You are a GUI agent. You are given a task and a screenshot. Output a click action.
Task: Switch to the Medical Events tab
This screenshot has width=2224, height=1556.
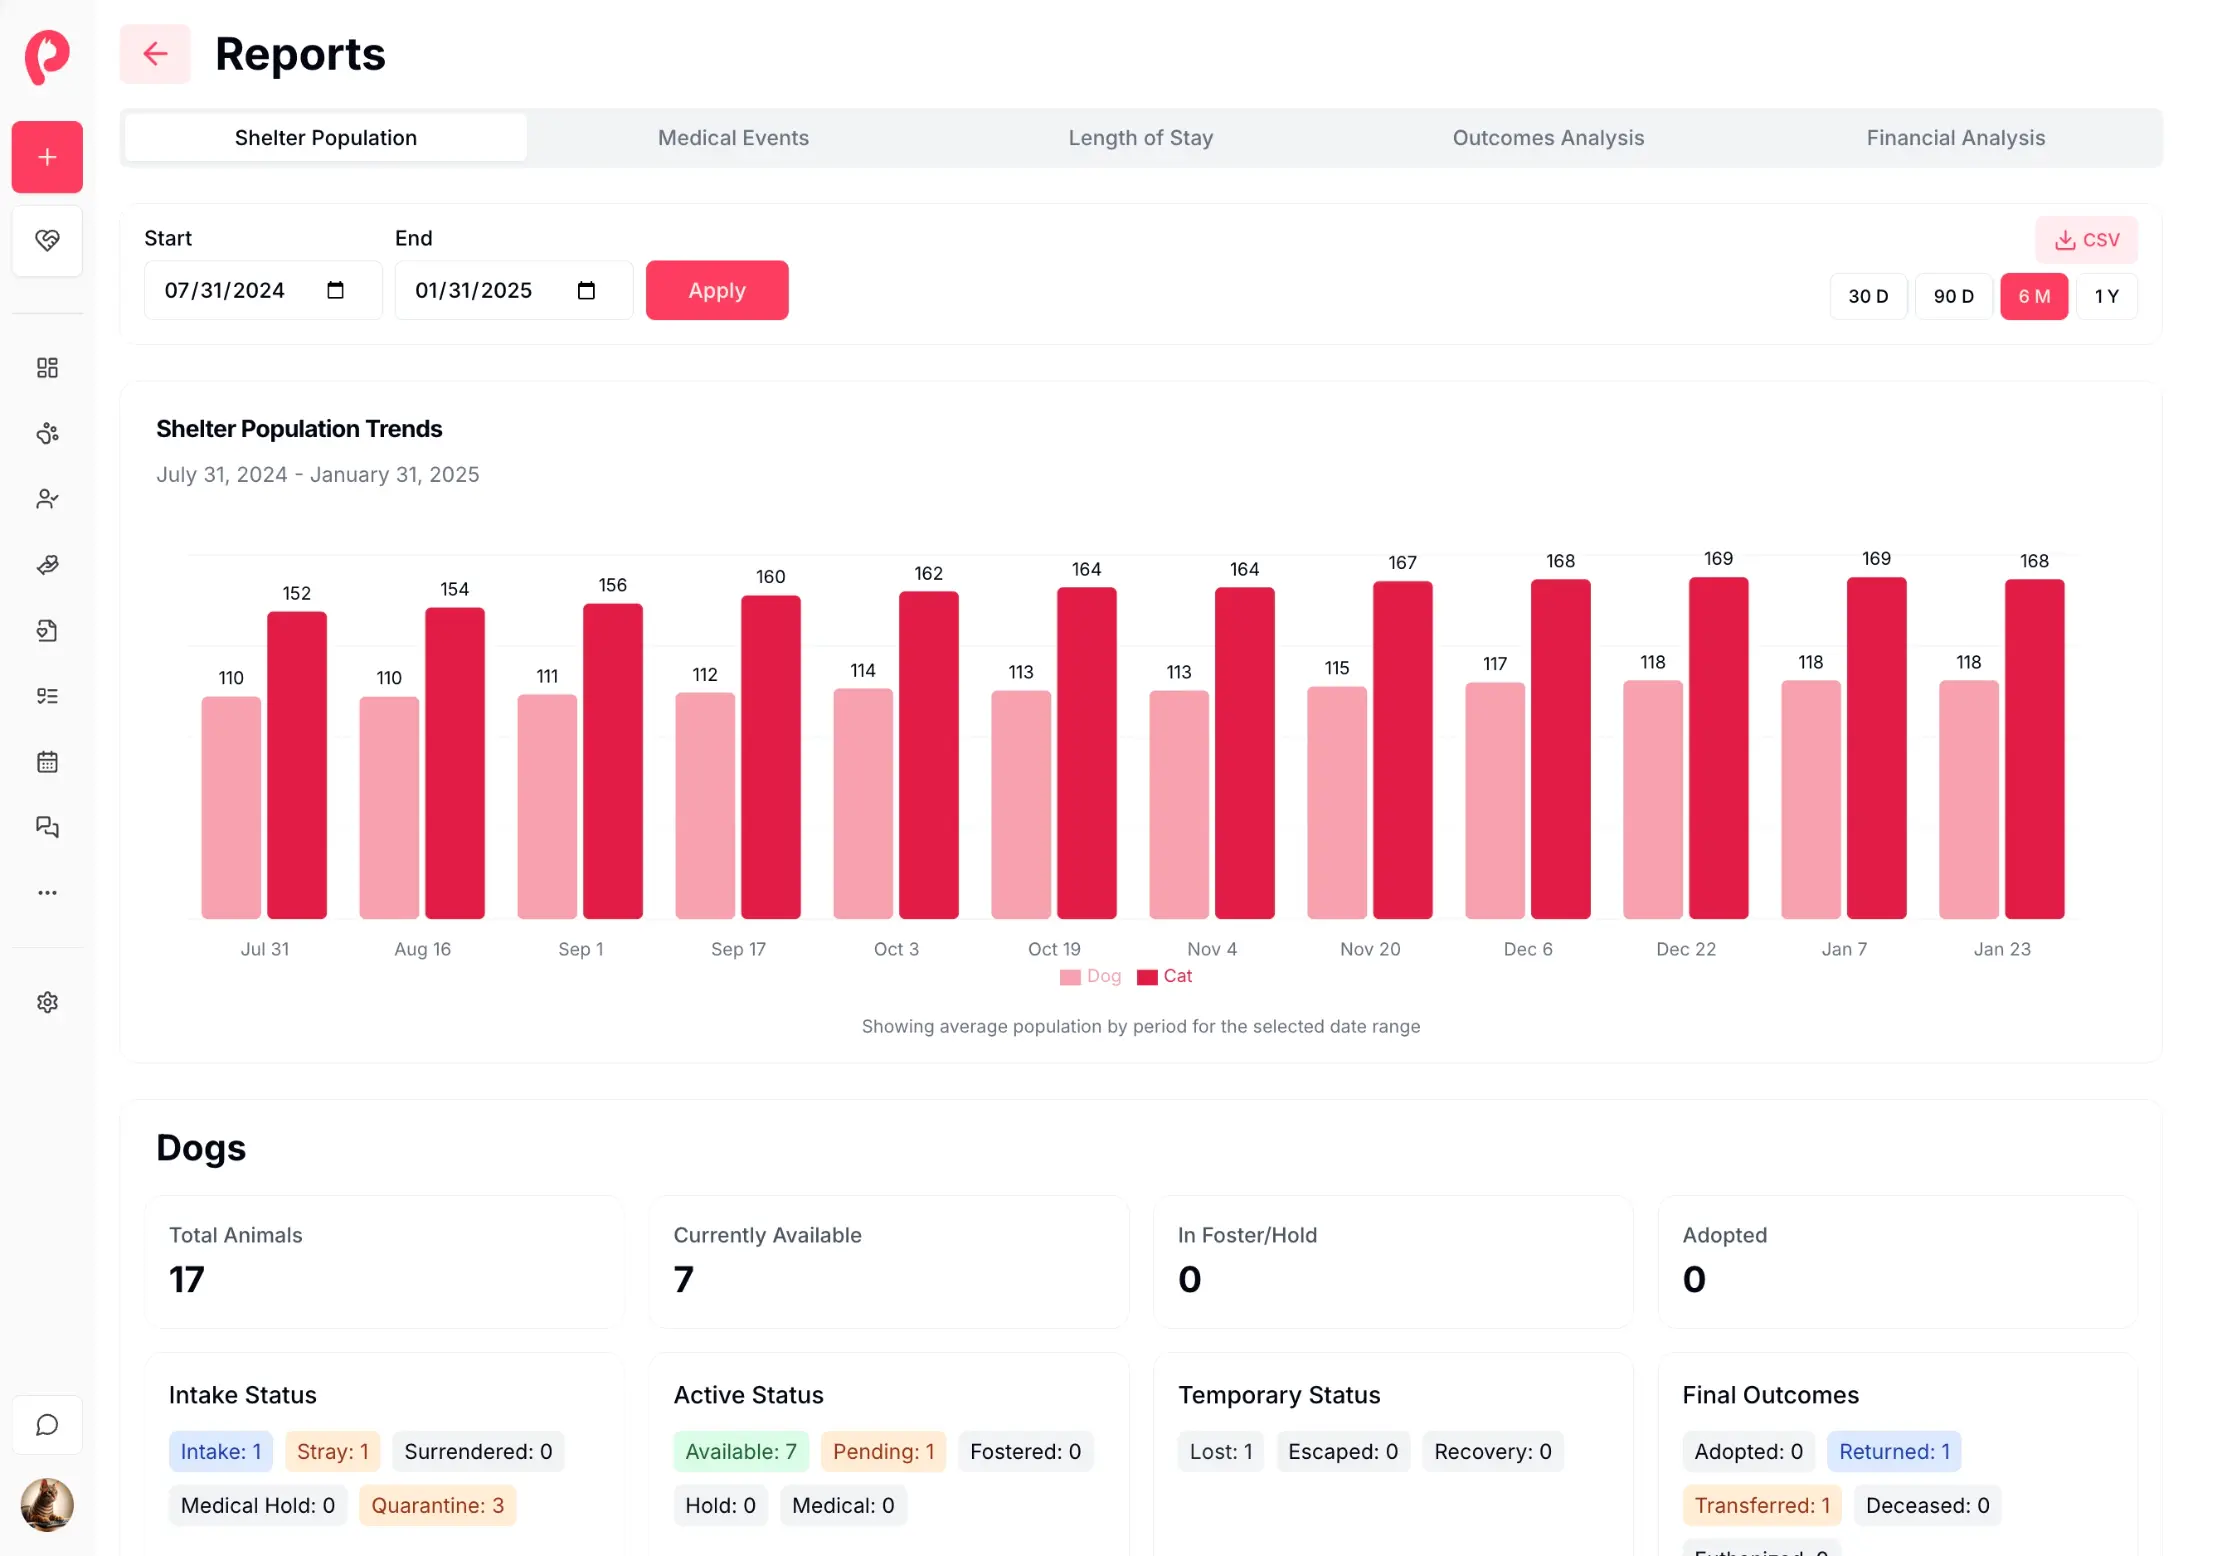click(x=733, y=138)
